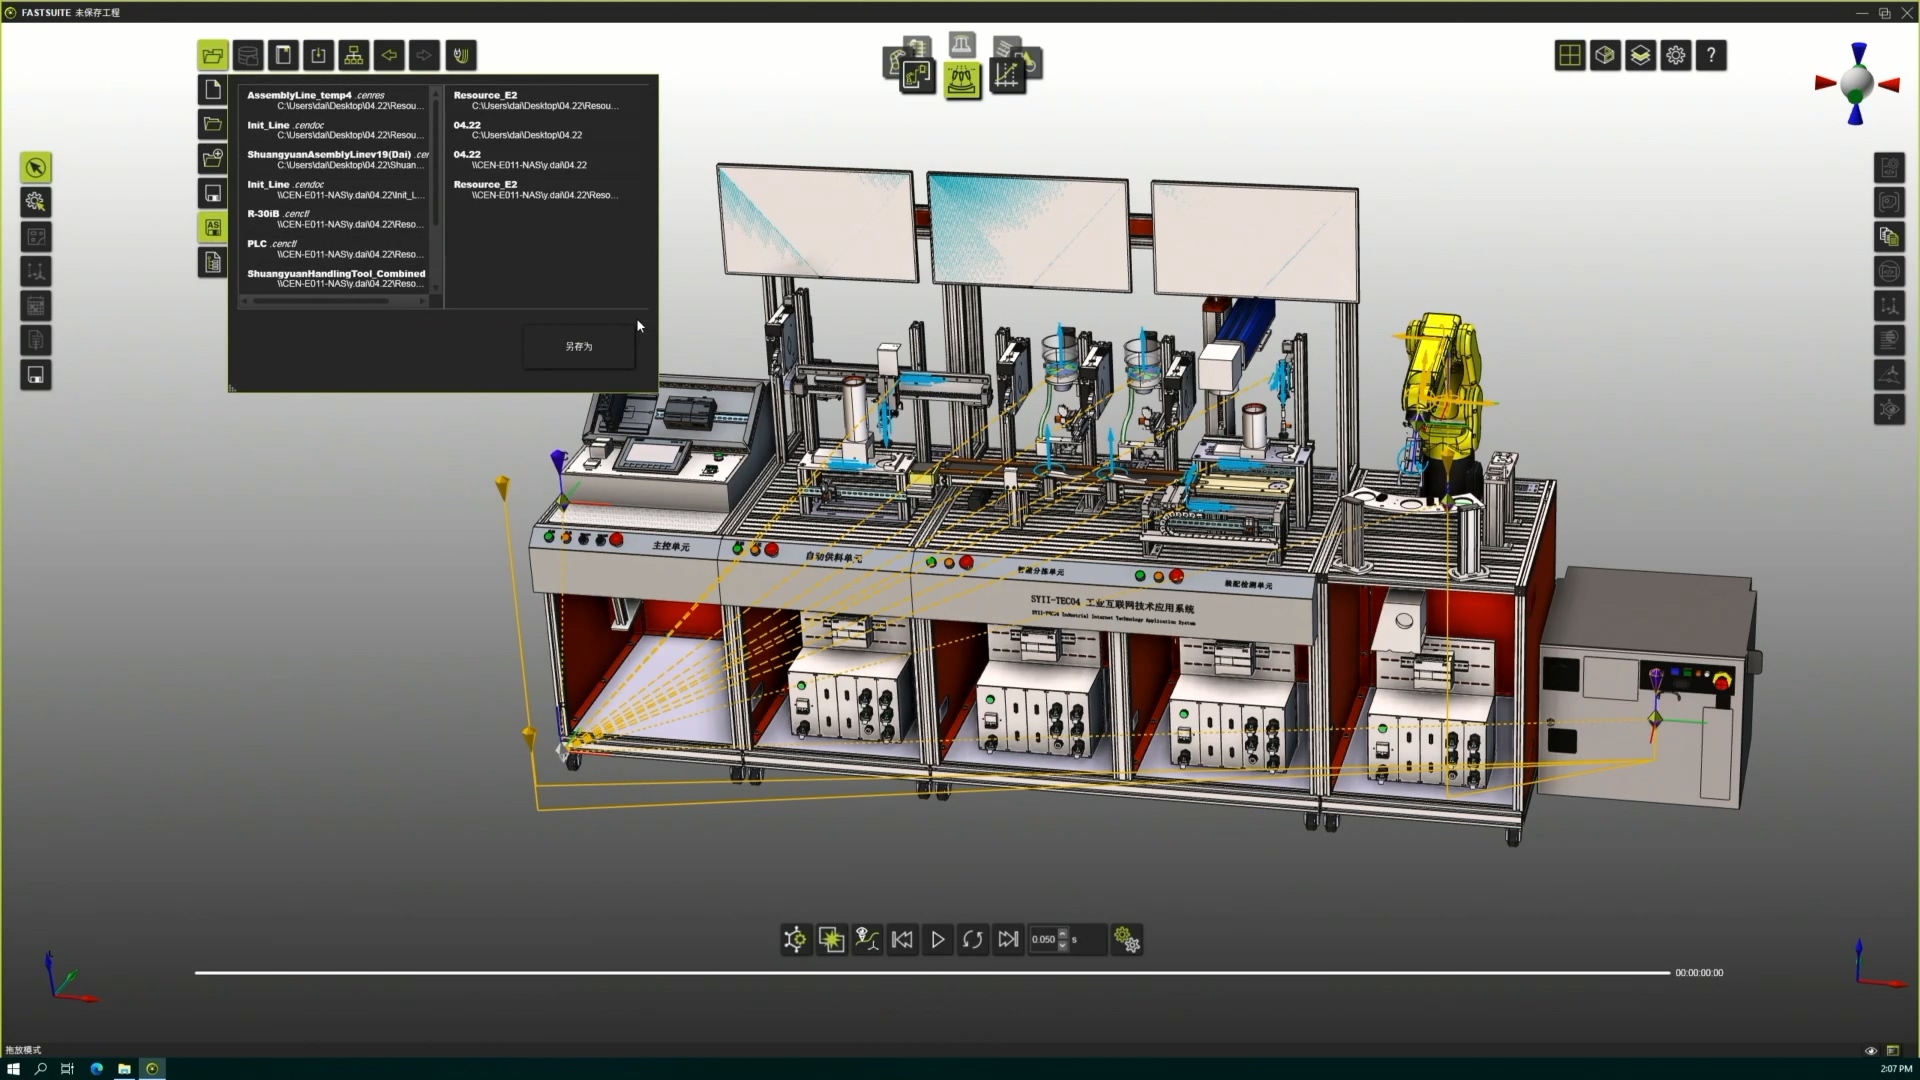Toggle the Save As 'AS' sidebar button
1920x1080 pixels.
pyautogui.click(x=213, y=228)
